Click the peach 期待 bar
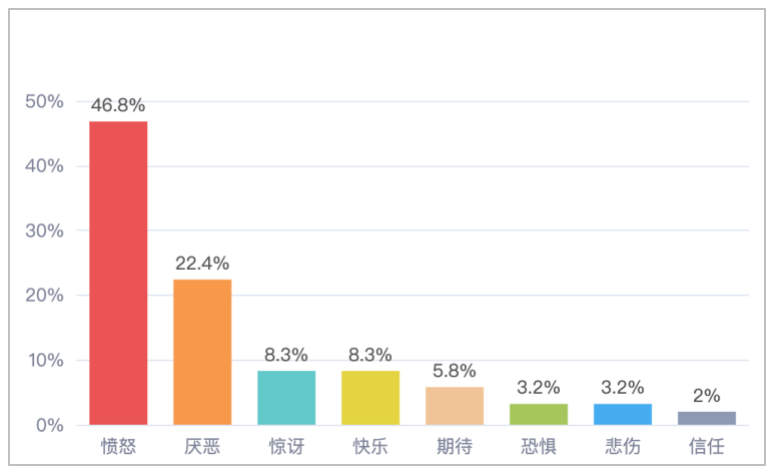Image resolution: width=774 pixels, height=476 pixels. click(x=454, y=406)
